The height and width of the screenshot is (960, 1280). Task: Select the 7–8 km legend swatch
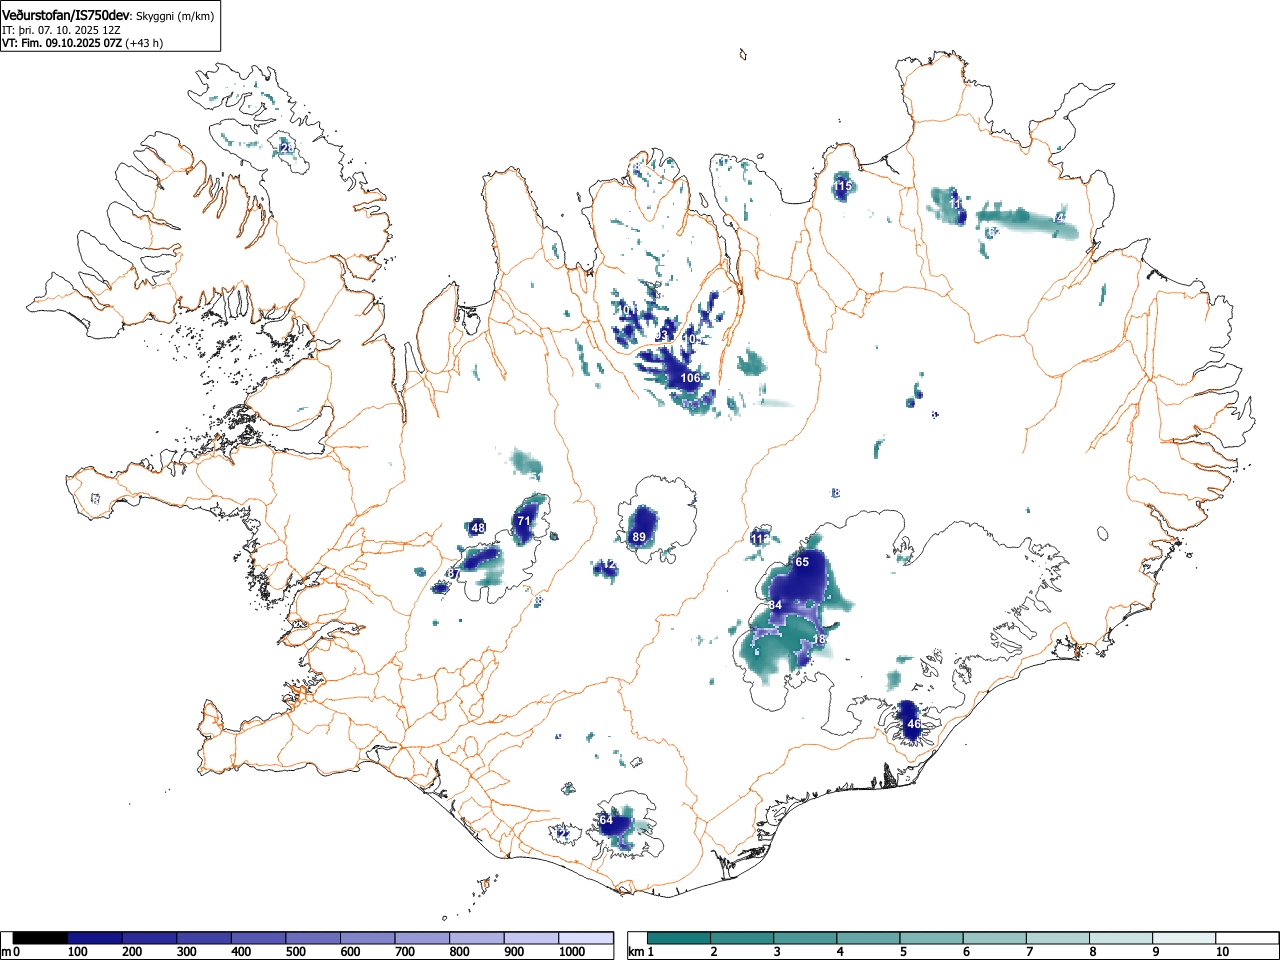pyautogui.click(x=1058, y=938)
